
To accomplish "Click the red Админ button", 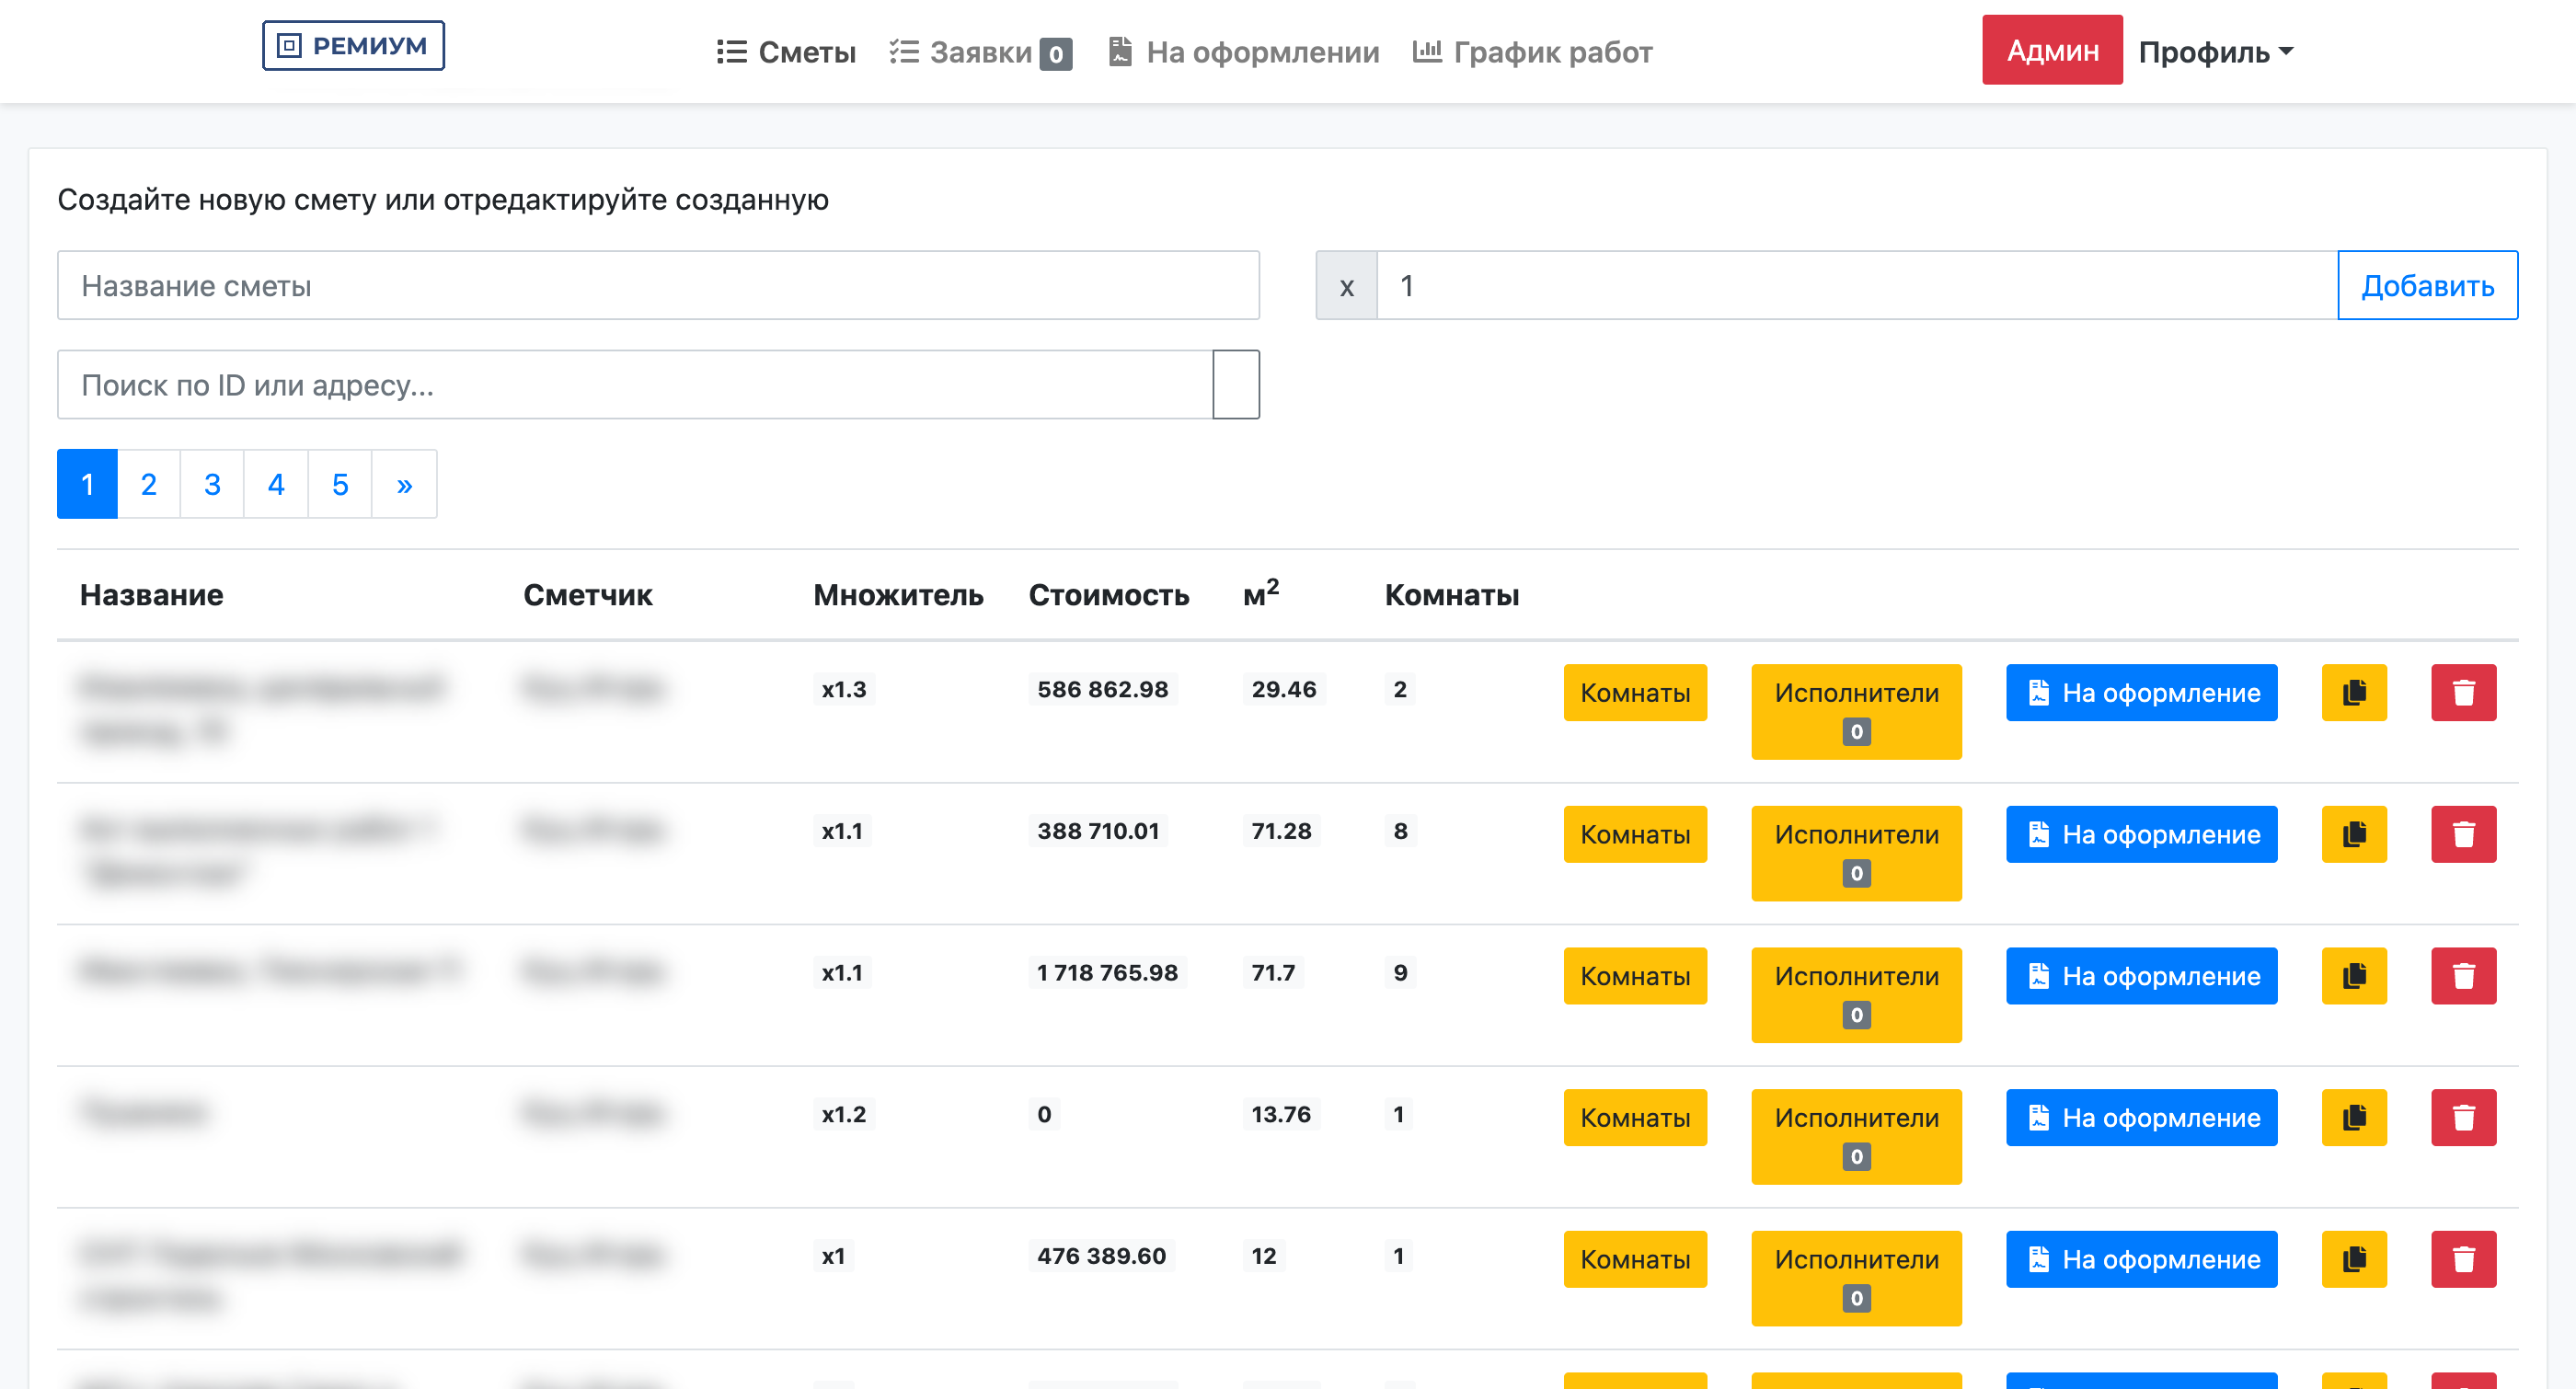I will tap(2052, 50).
